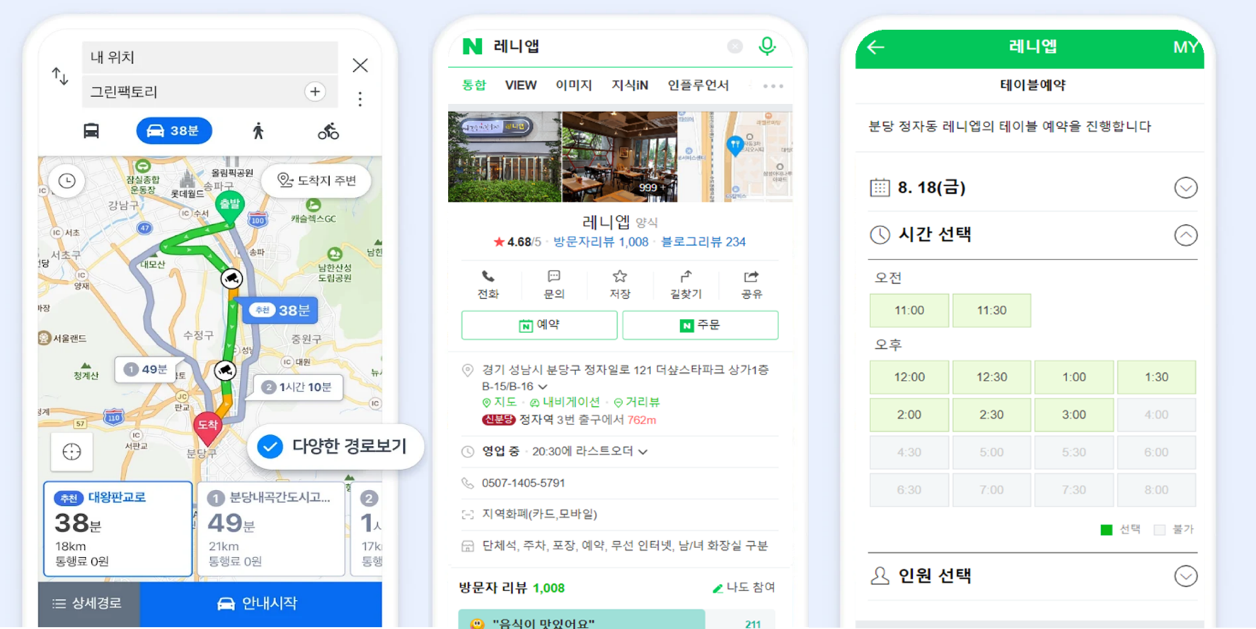Expand the 8. 18(금) date section
Viewport: 1256px width, 629px height.
(1186, 188)
